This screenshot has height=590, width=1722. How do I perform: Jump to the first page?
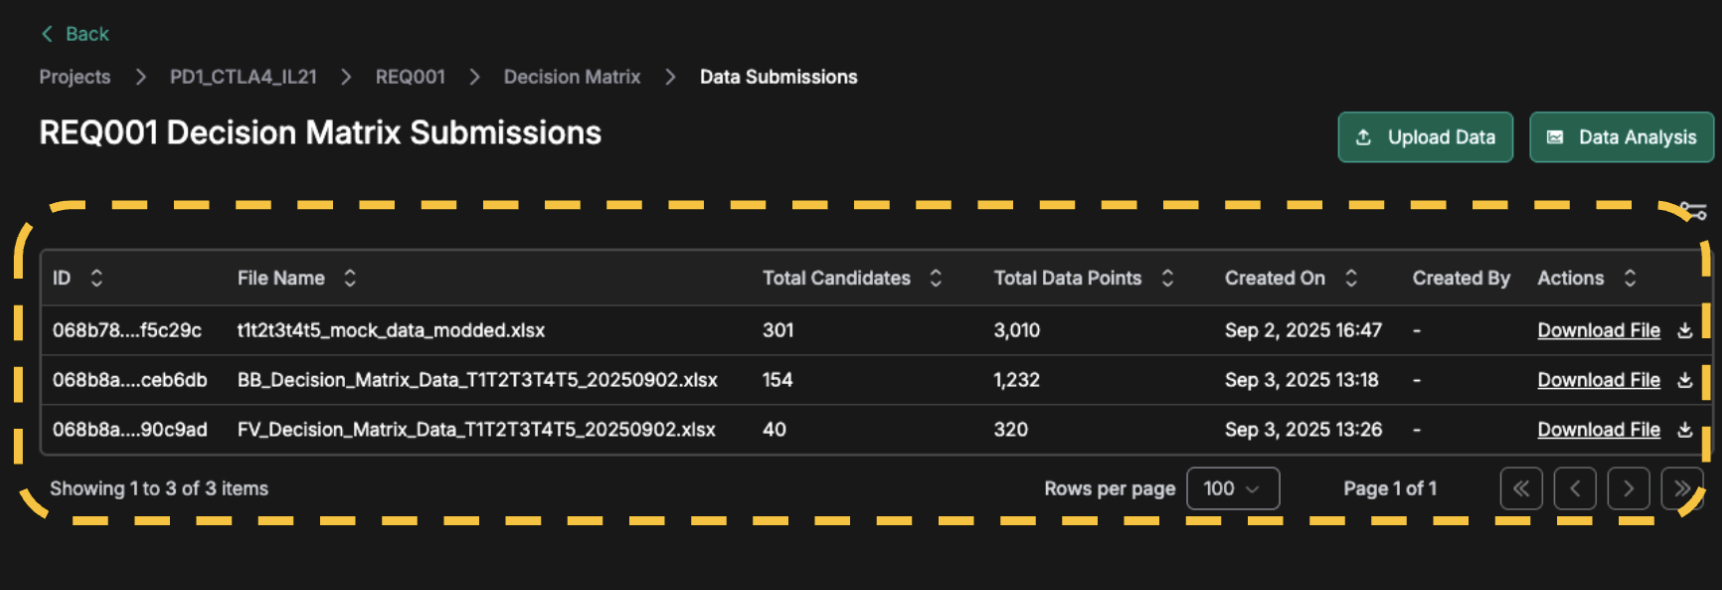tap(1521, 489)
